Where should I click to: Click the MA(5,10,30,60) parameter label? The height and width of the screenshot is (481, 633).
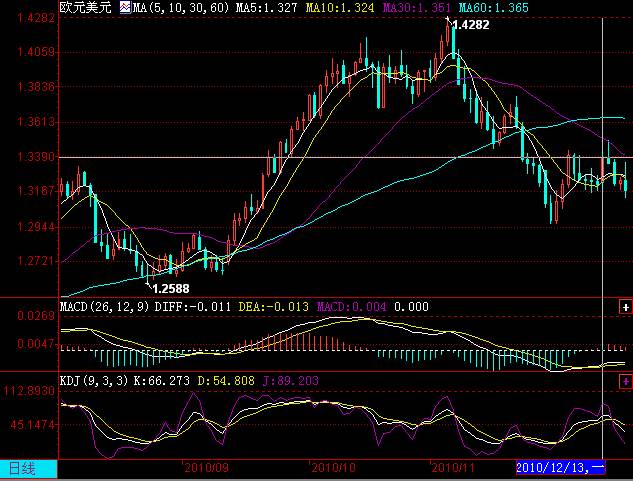click(x=180, y=8)
